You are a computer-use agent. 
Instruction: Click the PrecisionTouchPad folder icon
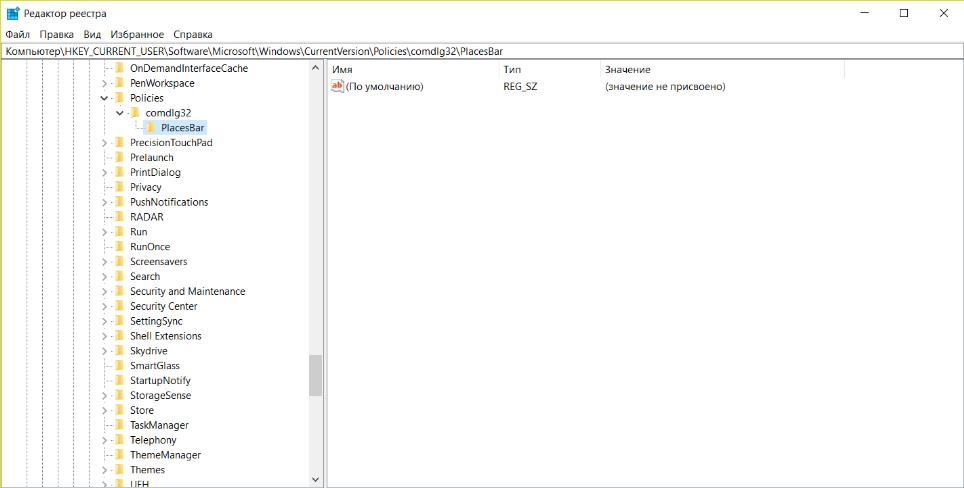point(119,143)
